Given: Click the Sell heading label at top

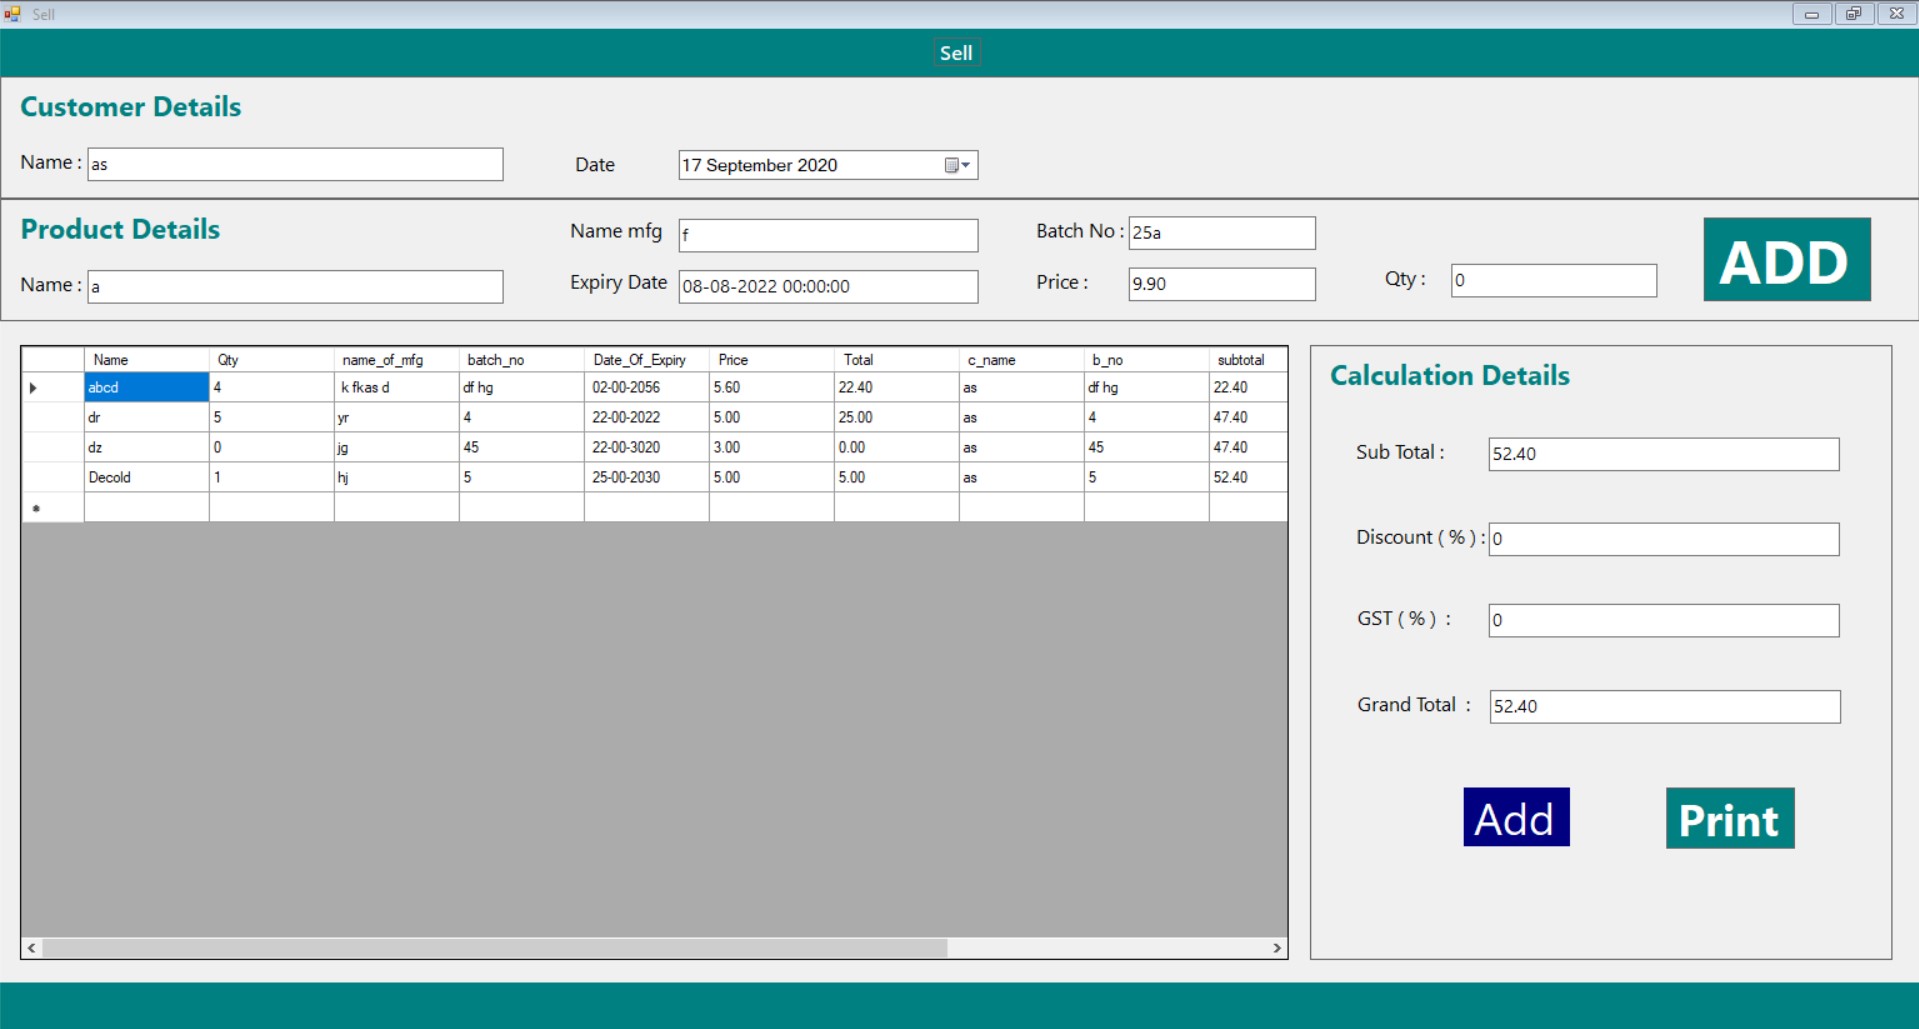Looking at the screenshot, I should coord(956,53).
